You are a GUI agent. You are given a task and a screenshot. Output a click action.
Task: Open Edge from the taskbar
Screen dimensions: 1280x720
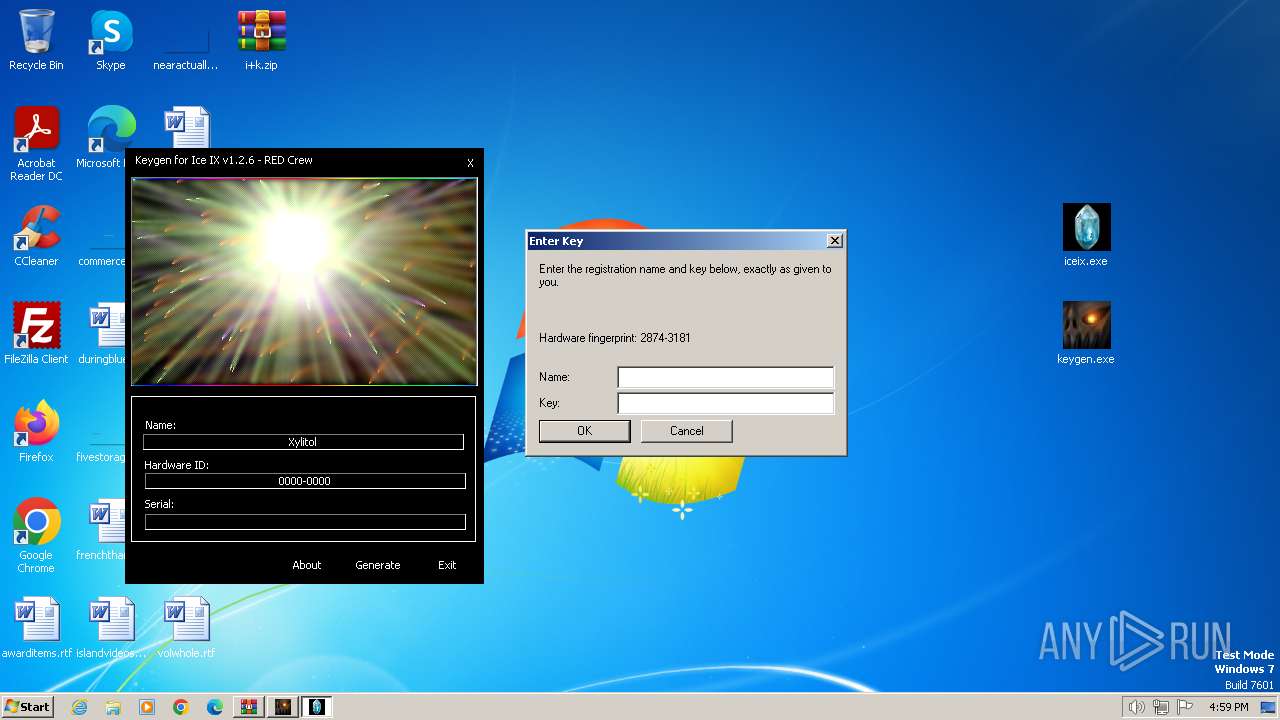click(x=215, y=707)
